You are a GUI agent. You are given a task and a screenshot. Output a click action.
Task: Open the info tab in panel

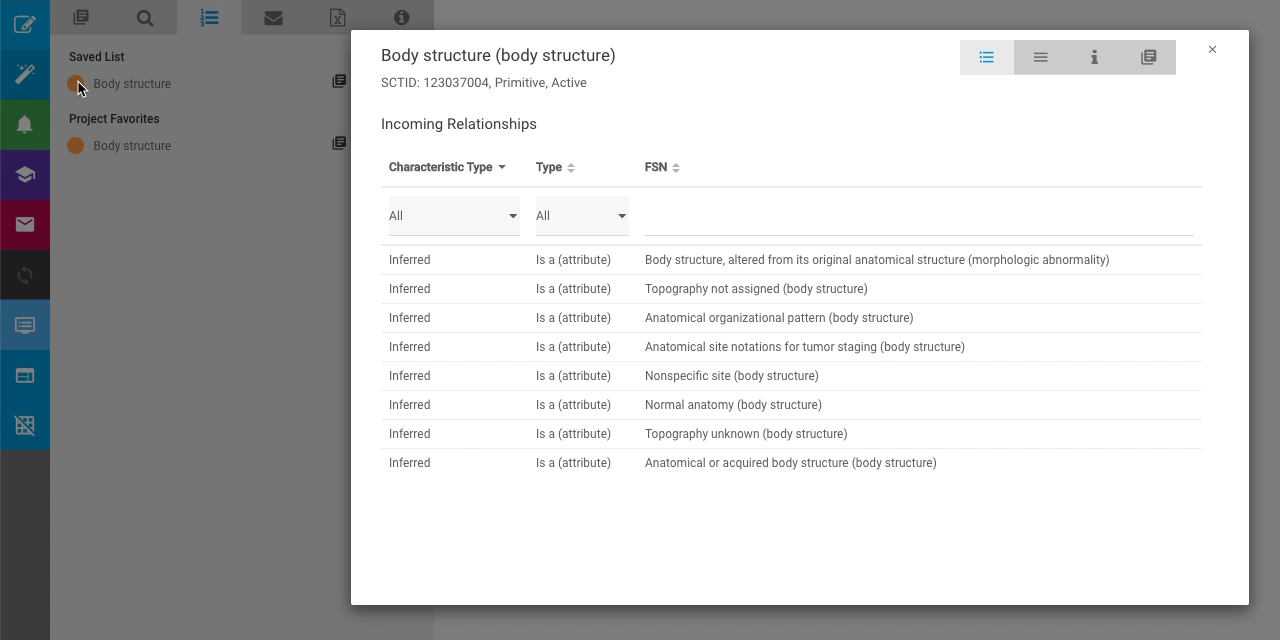[x=401, y=17]
